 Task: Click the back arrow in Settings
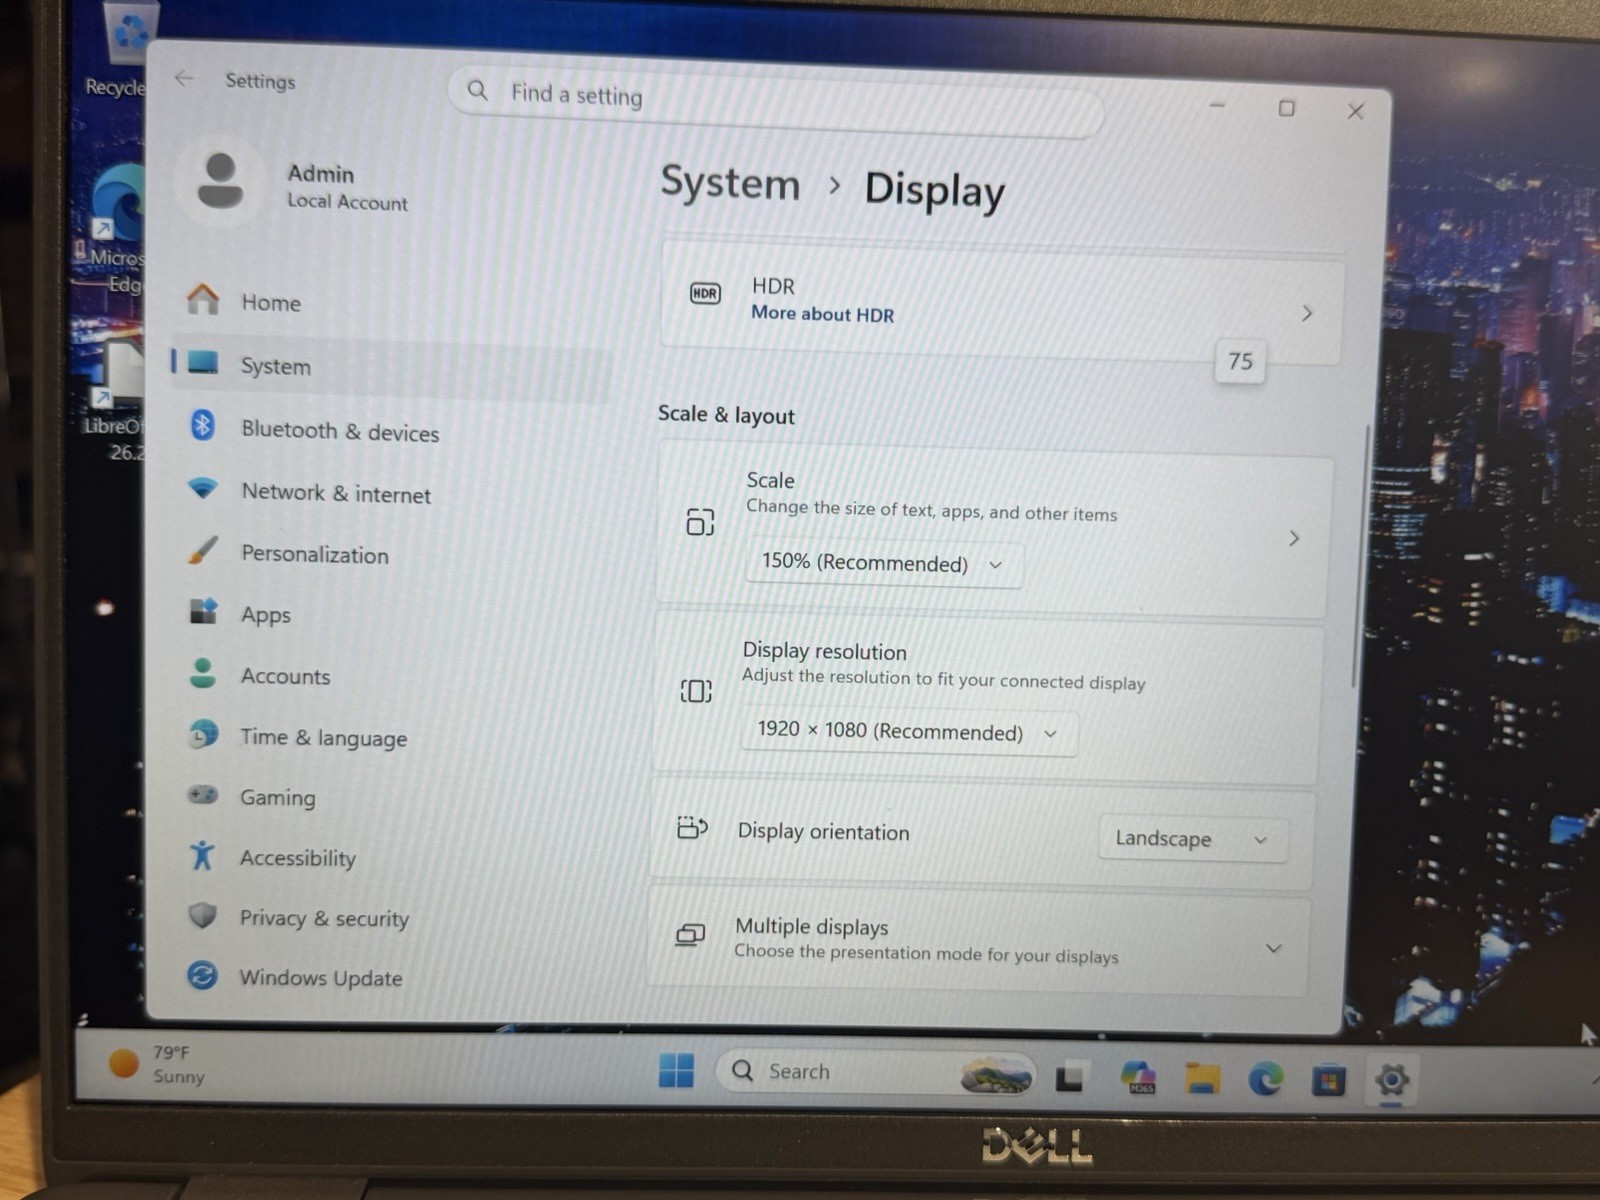click(184, 78)
